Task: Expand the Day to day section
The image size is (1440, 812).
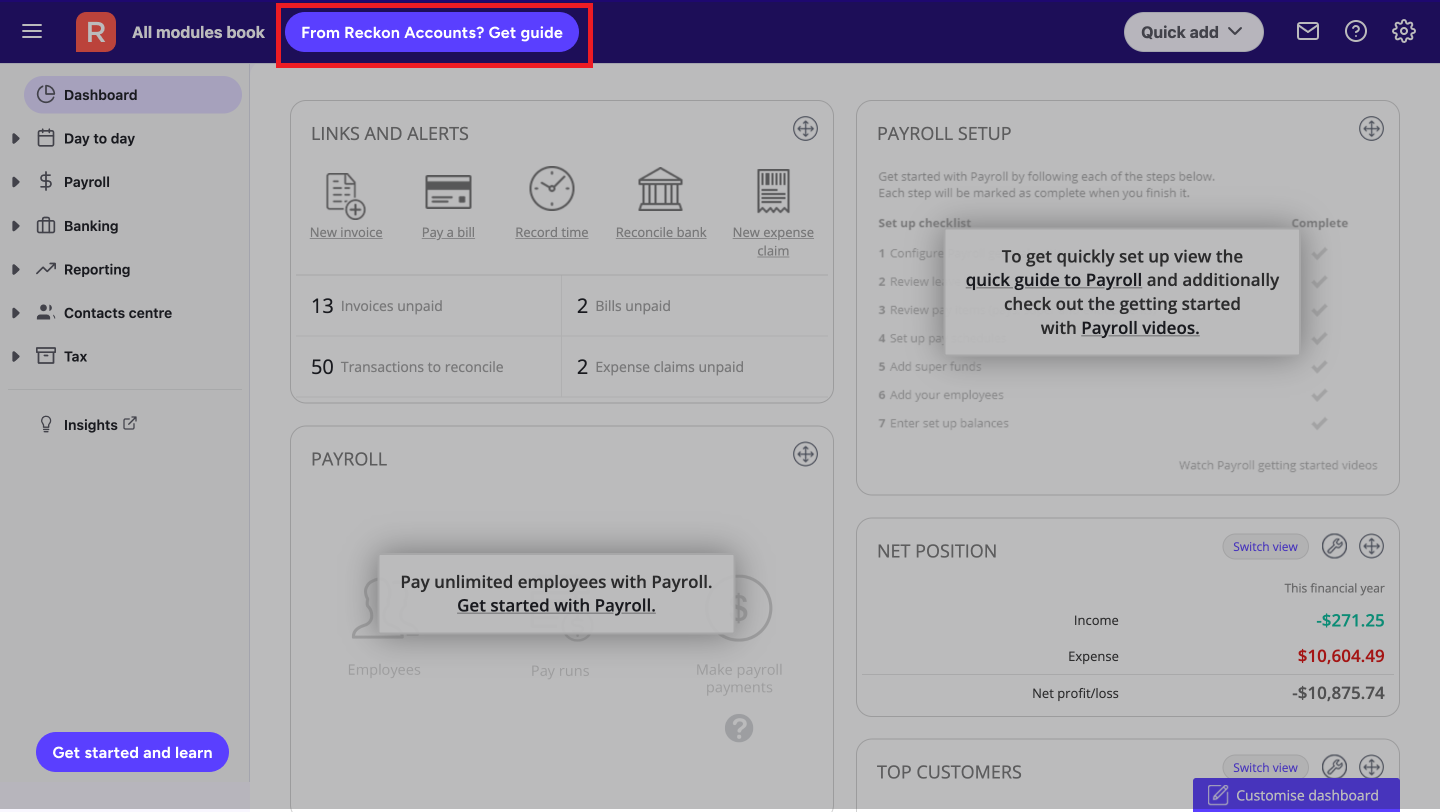Action: coord(16,139)
